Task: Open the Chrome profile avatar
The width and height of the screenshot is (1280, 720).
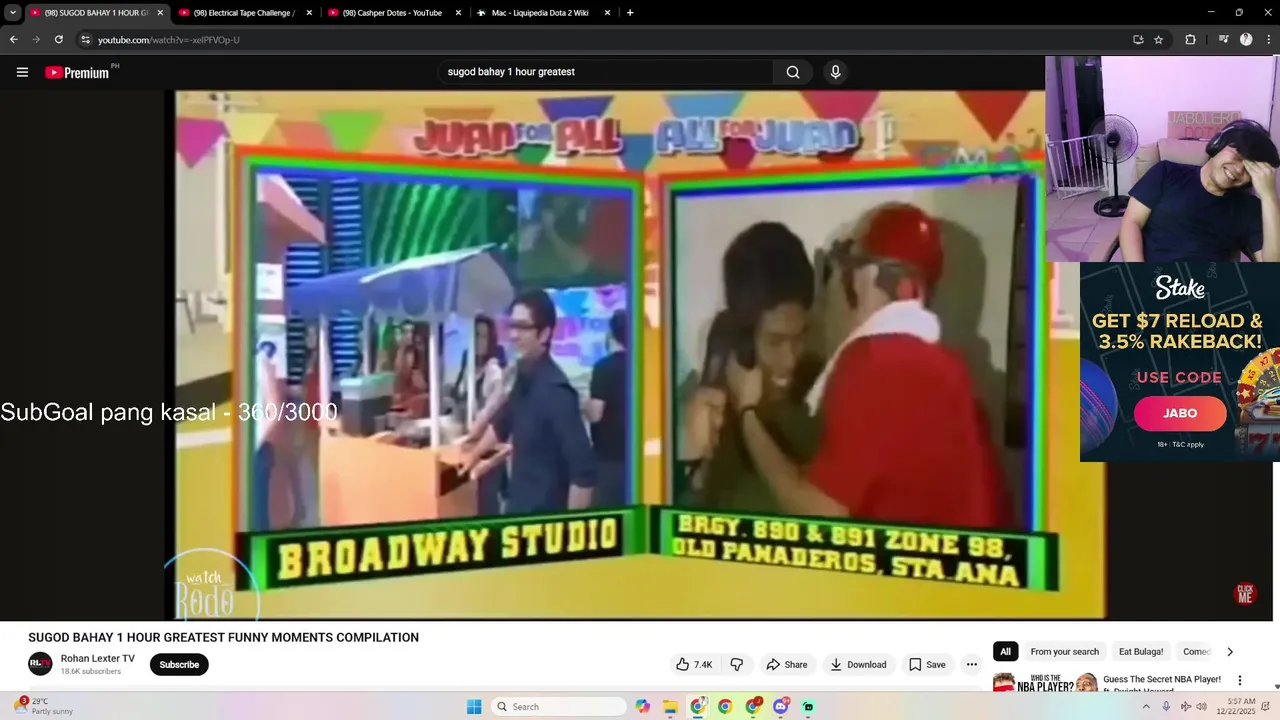Action: 1246,40
